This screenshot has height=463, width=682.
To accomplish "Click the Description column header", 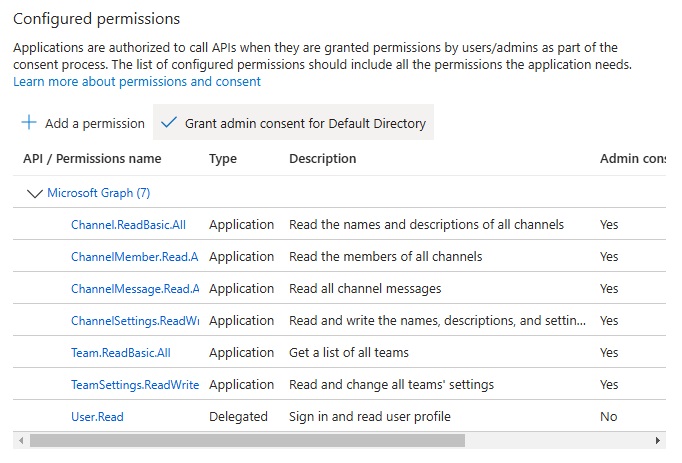I will pos(322,159).
